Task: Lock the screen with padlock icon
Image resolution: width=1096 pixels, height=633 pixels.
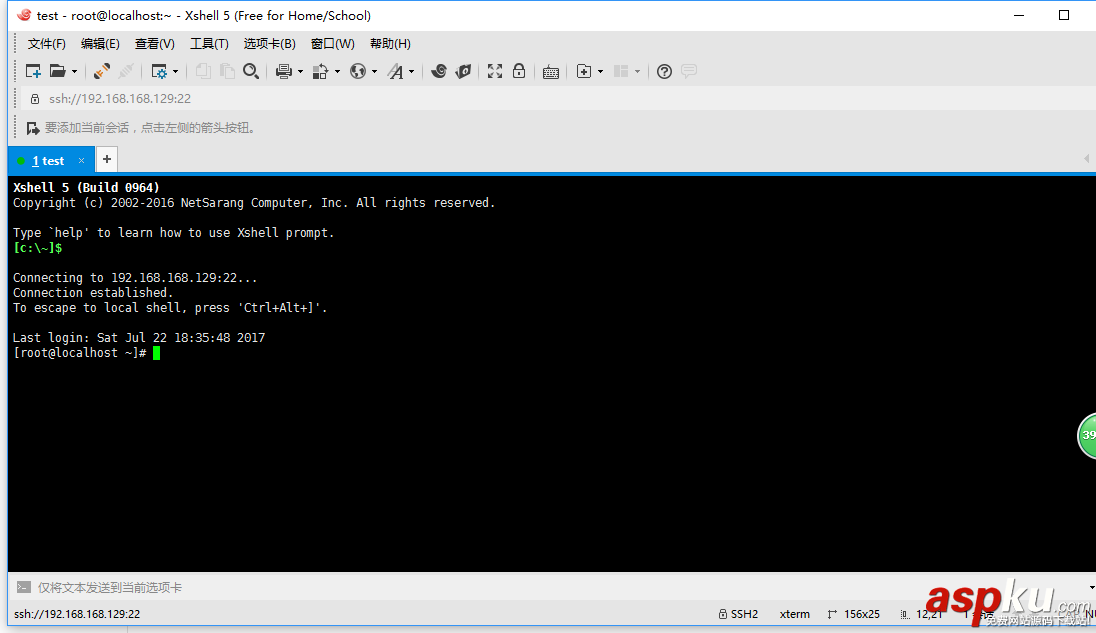Action: pyautogui.click(x=519, y=71)
